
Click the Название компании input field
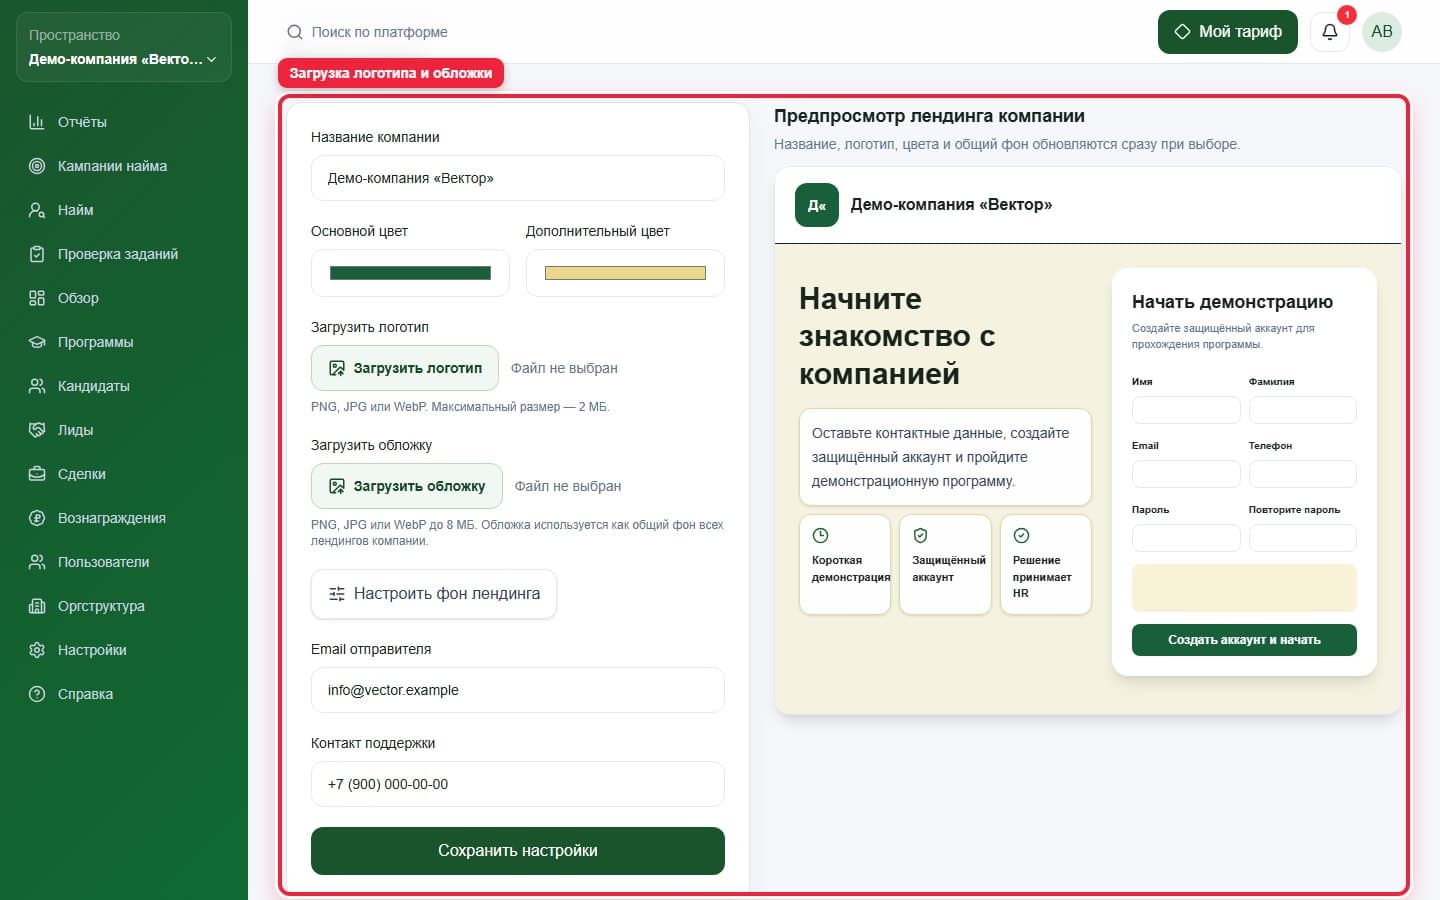[x=518, y=178]
